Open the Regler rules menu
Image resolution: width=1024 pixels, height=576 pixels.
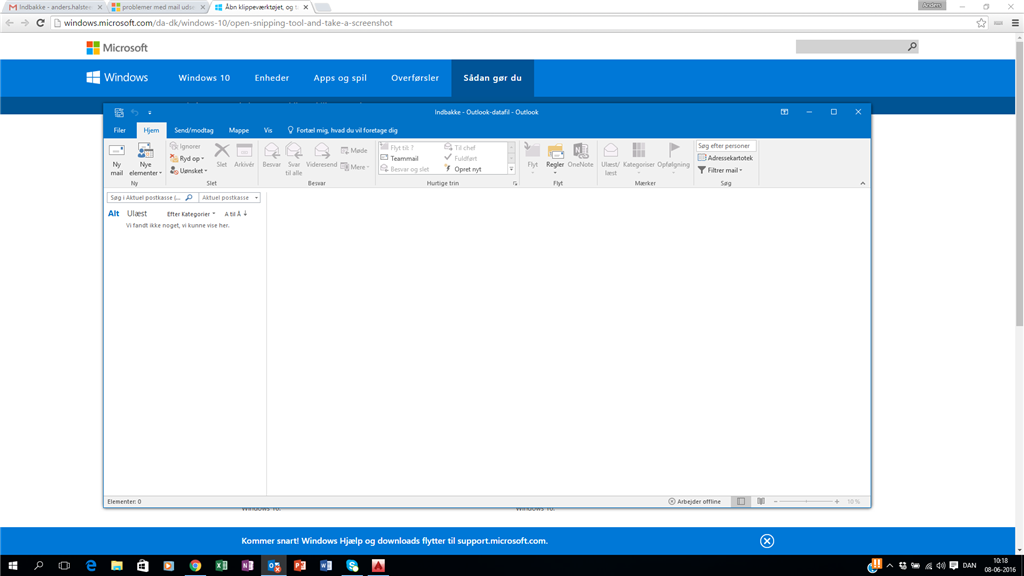pyautogui.click(x=555, y=158)
